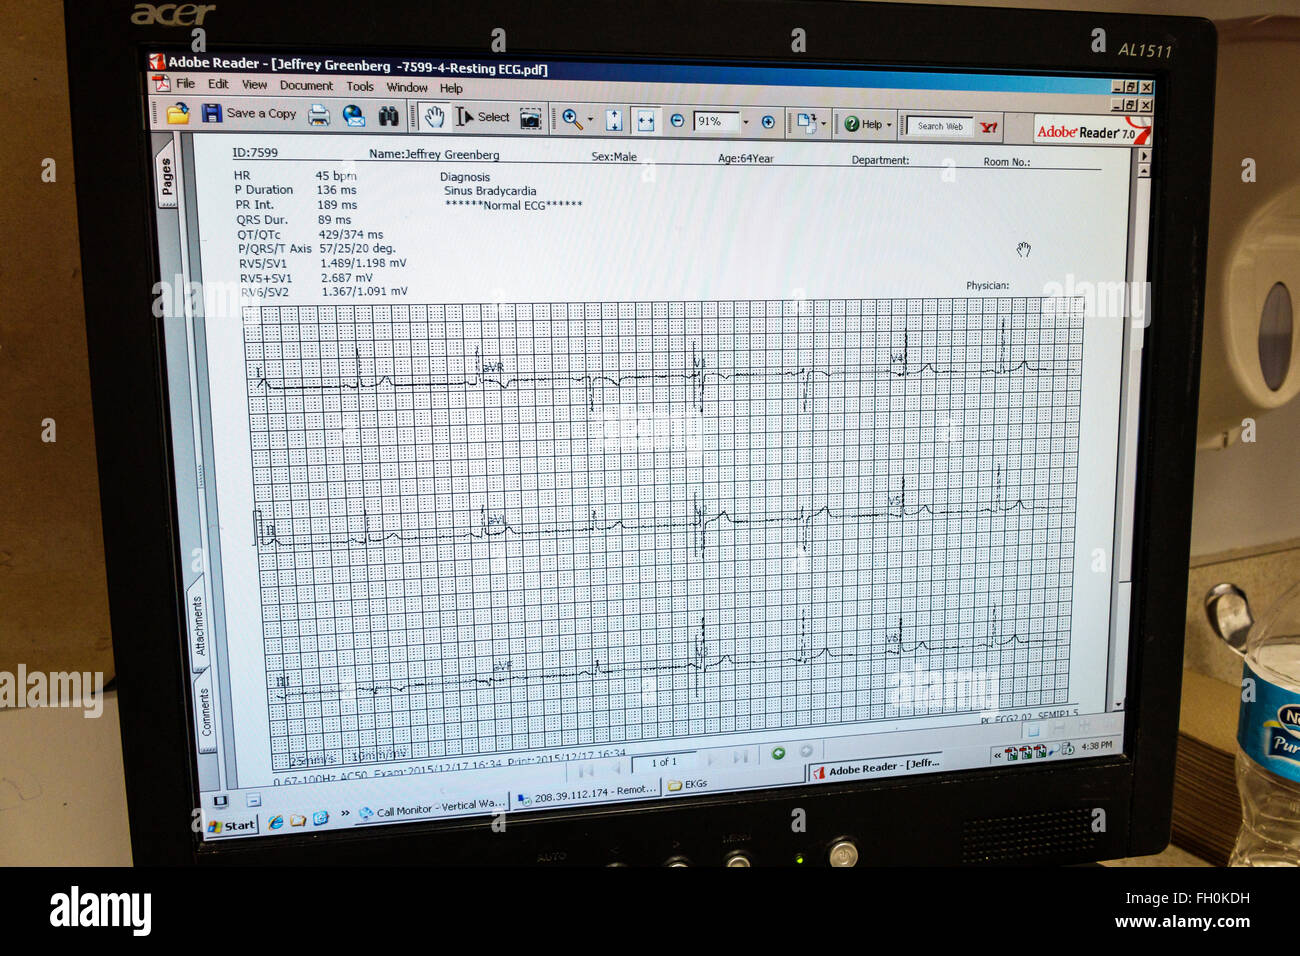Viewport: 1300px width, 956px height.
Task: Click the zoom in plus button
Action: (x=767, y=122)
